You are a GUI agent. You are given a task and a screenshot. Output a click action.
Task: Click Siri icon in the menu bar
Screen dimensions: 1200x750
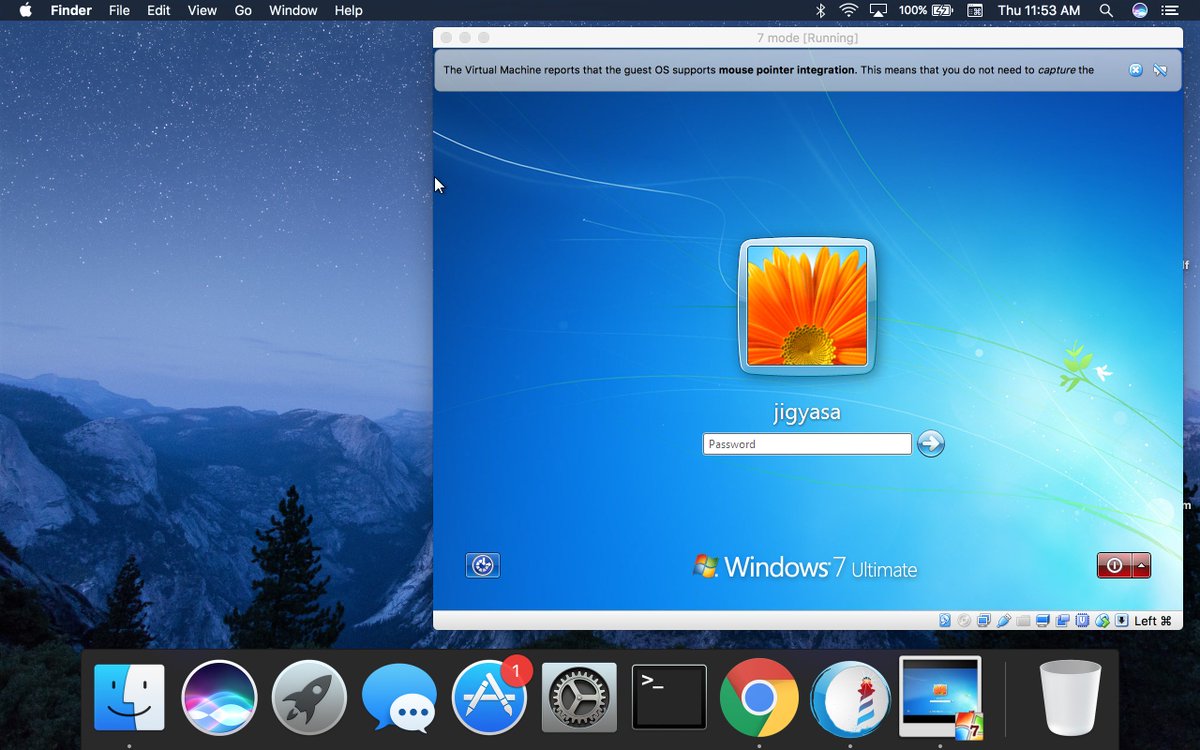click(x=1139, y=10)
